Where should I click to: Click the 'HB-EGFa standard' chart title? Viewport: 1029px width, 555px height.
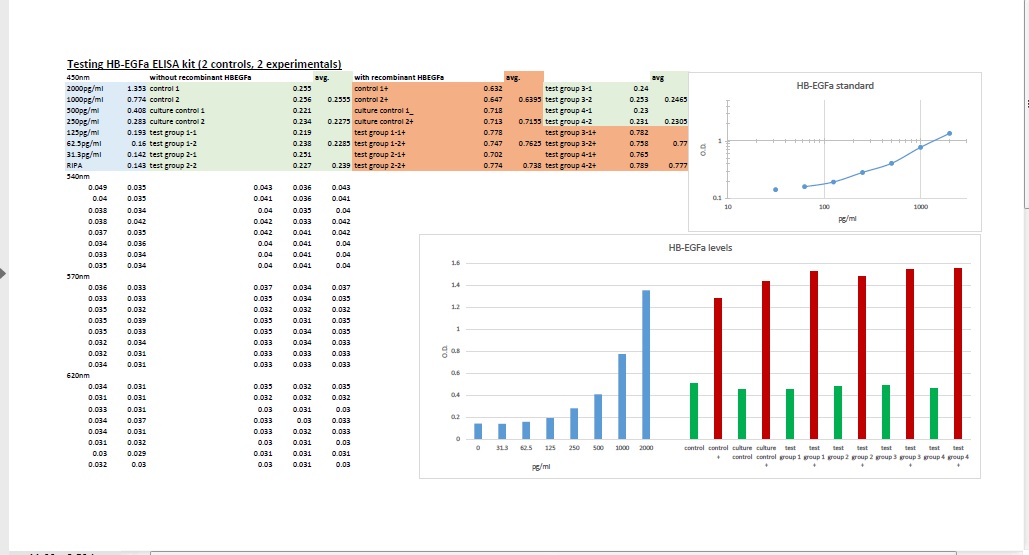tap(835, 86)
